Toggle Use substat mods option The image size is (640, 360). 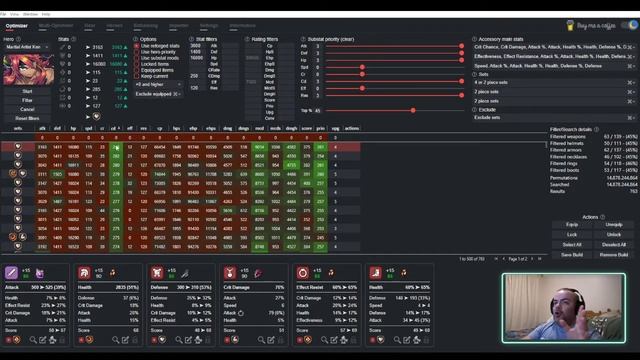(137, 58)
